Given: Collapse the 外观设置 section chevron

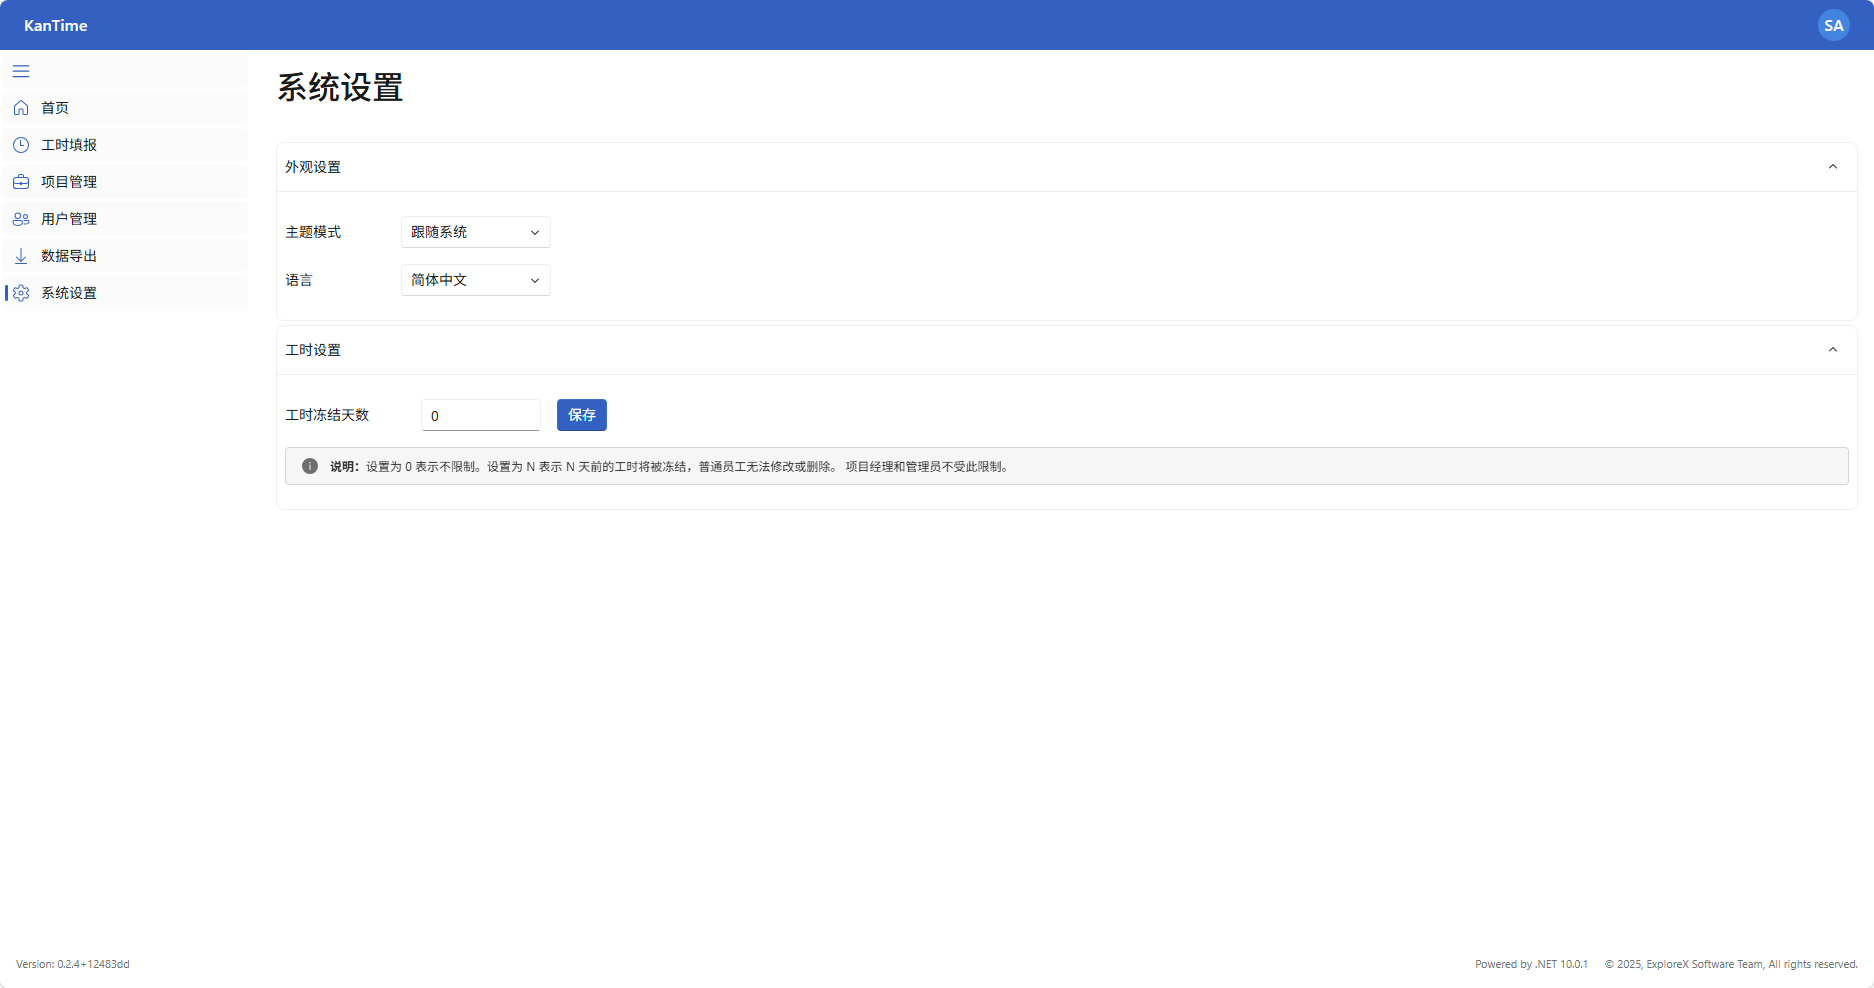Looking at the screenshot, I should coord(1832,167).
